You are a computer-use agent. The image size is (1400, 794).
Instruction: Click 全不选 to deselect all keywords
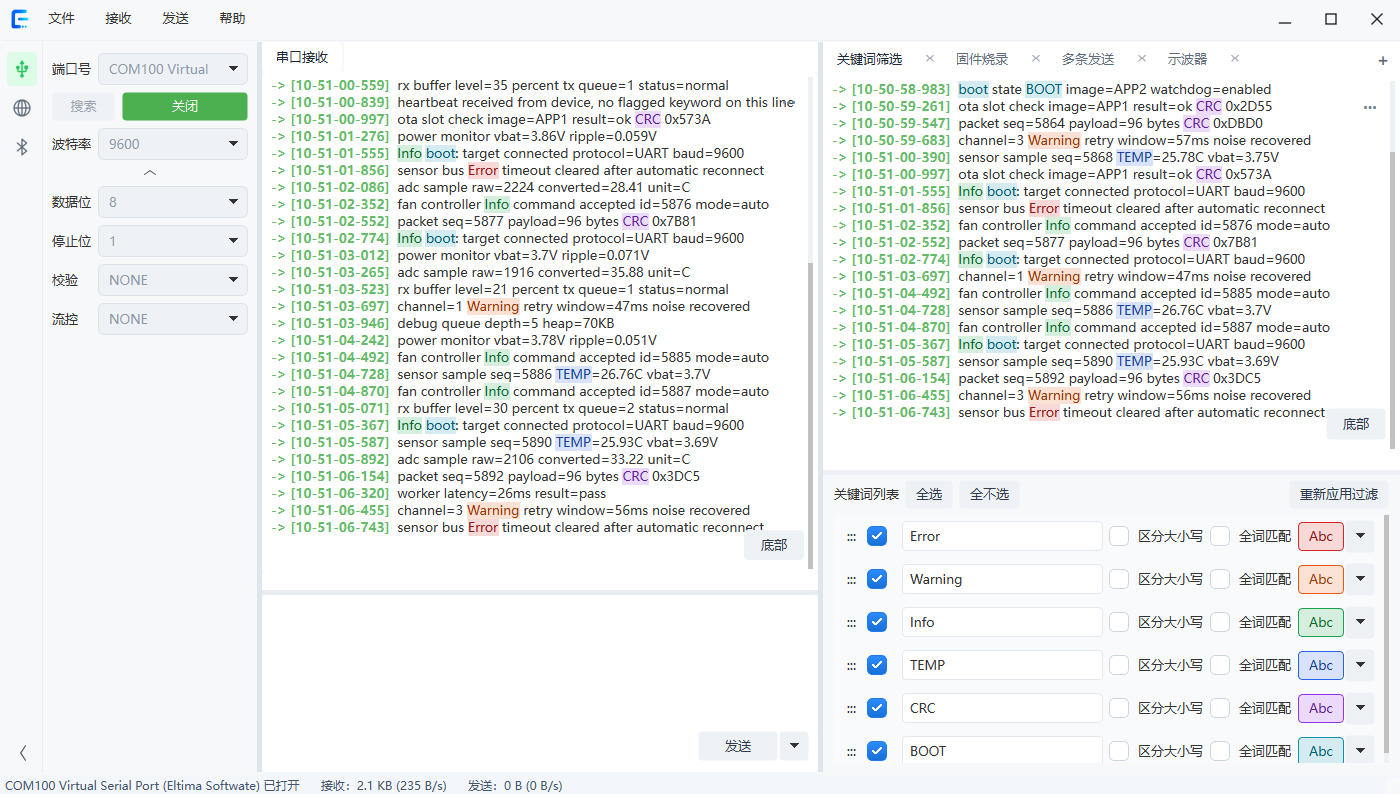click(x=990, y=494)
